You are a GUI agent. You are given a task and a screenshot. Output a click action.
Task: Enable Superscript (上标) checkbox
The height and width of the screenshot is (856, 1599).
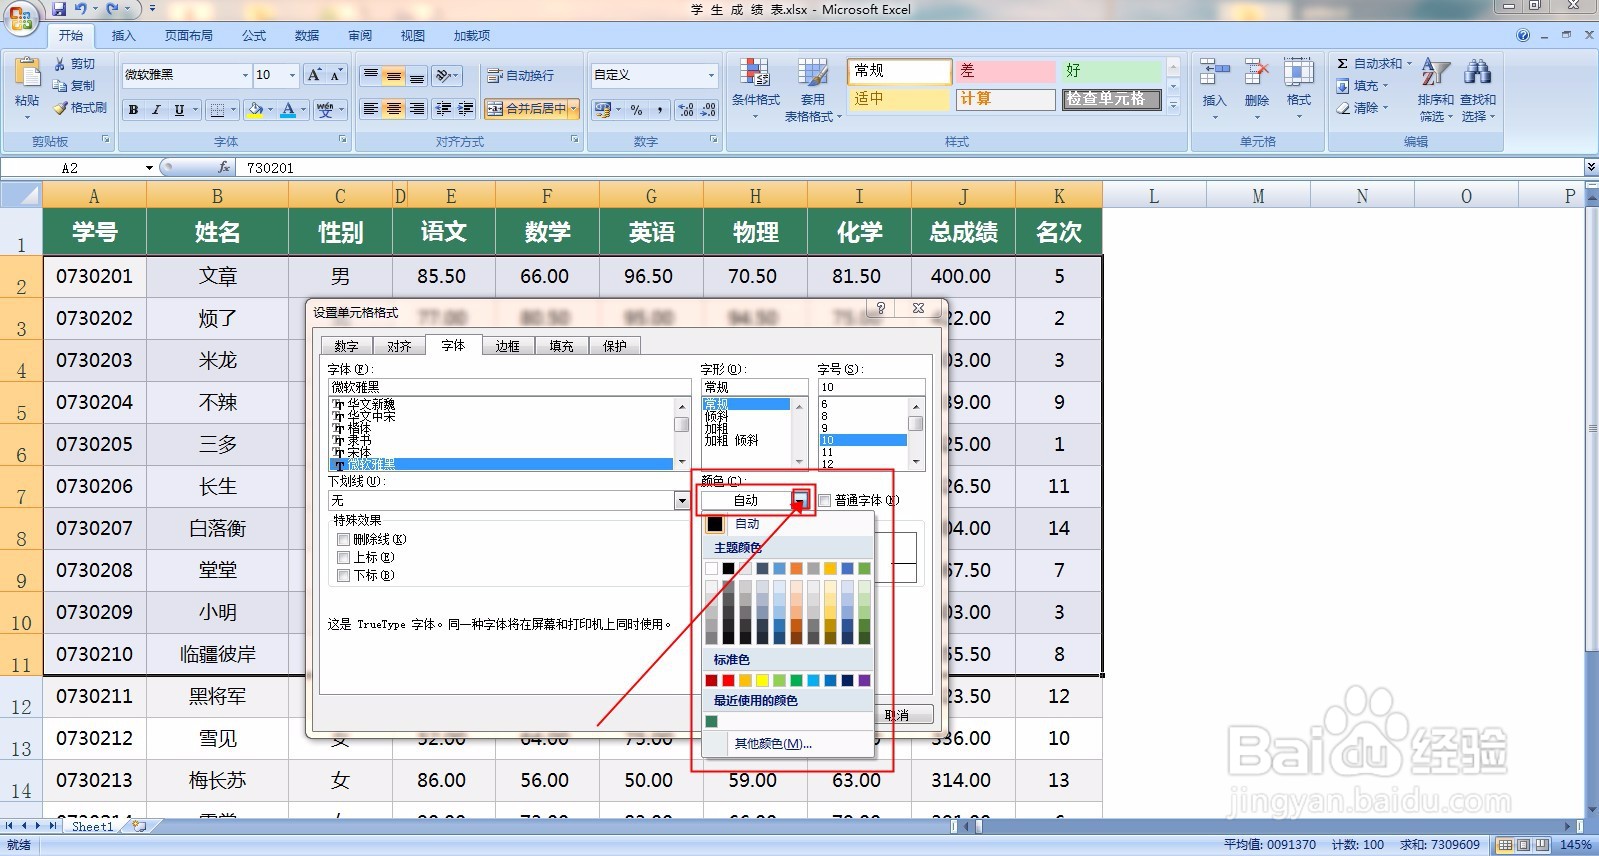pyautogui.click(x=343, y=557)
